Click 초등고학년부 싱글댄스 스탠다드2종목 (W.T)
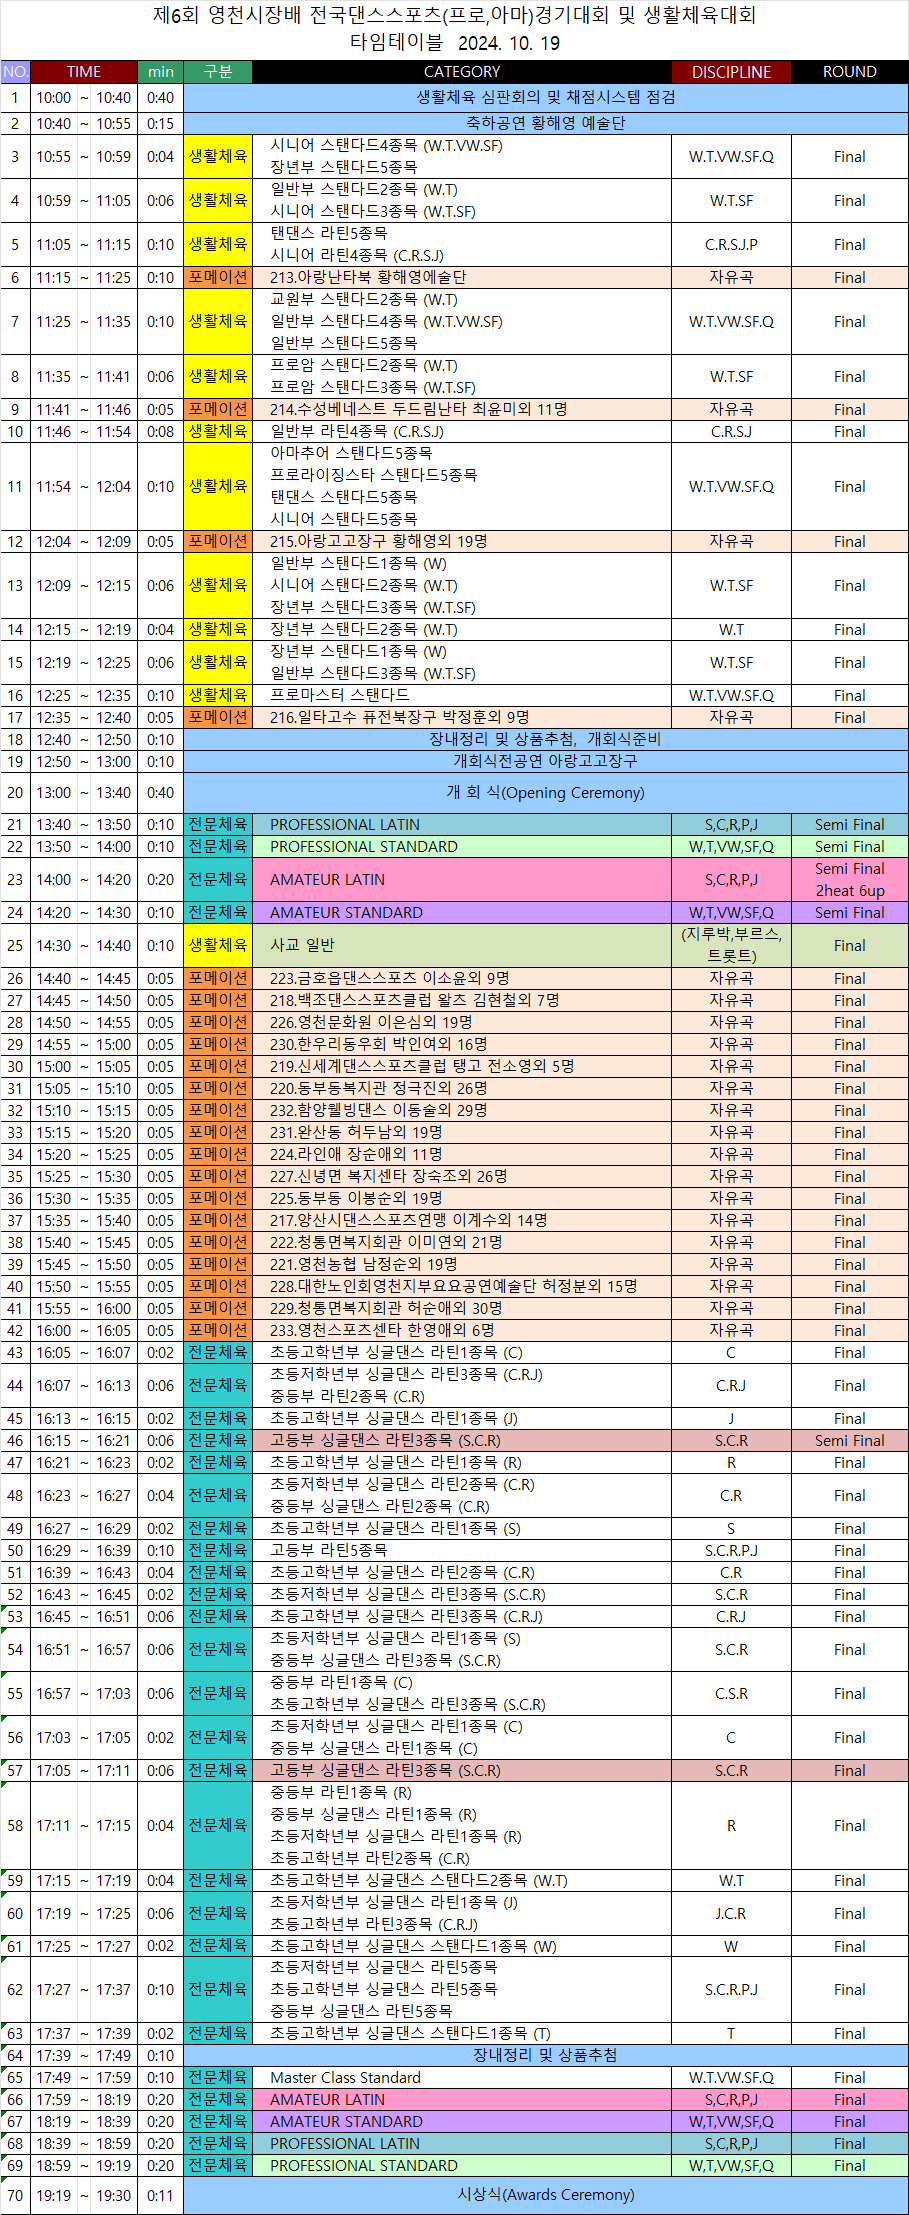909x2215 pixels. coord(461,1881)
